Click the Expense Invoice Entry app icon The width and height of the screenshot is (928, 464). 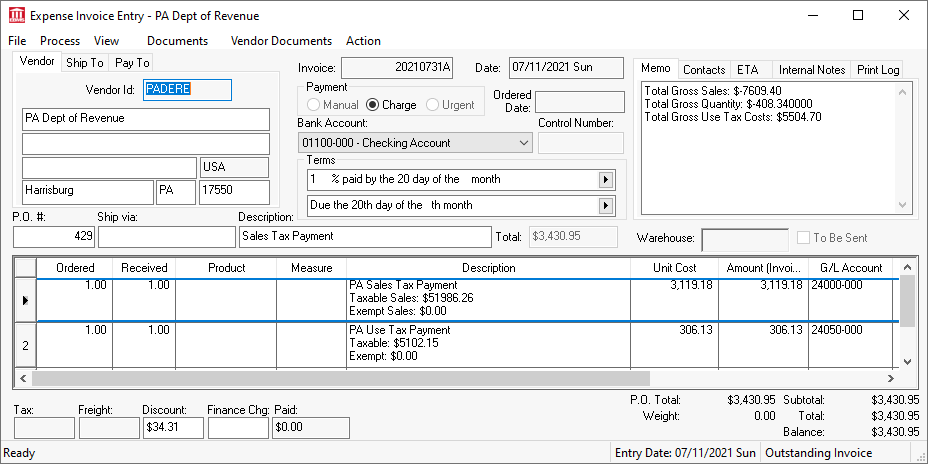17,16
